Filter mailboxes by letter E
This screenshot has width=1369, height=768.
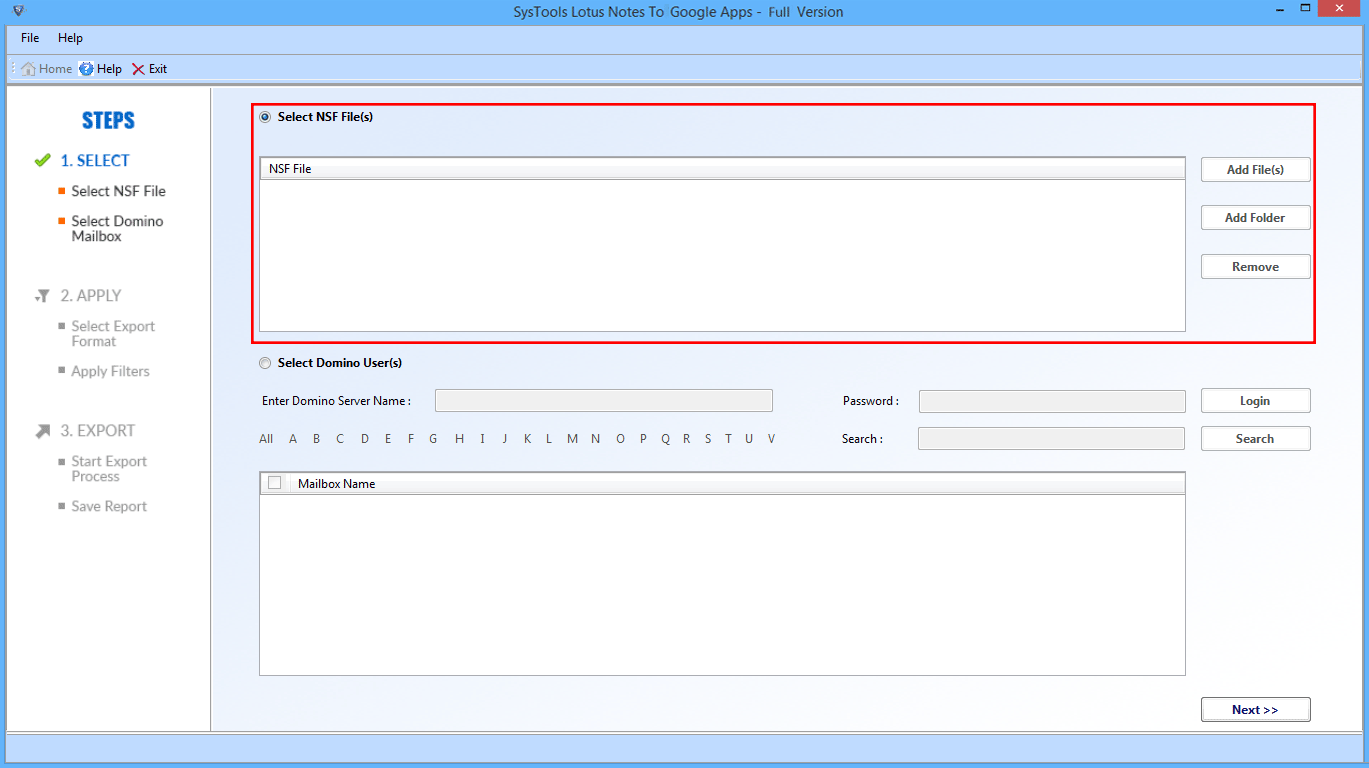(388, 439)
